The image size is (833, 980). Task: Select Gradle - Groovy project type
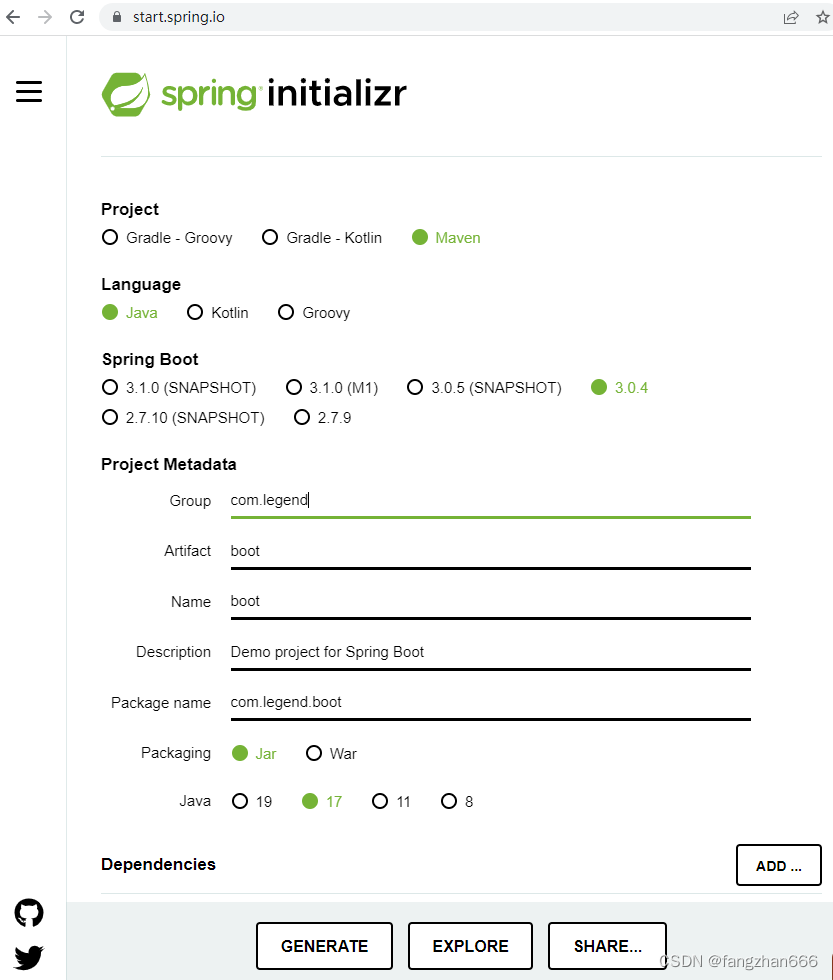pyautogui.click(x=167, y=238)
